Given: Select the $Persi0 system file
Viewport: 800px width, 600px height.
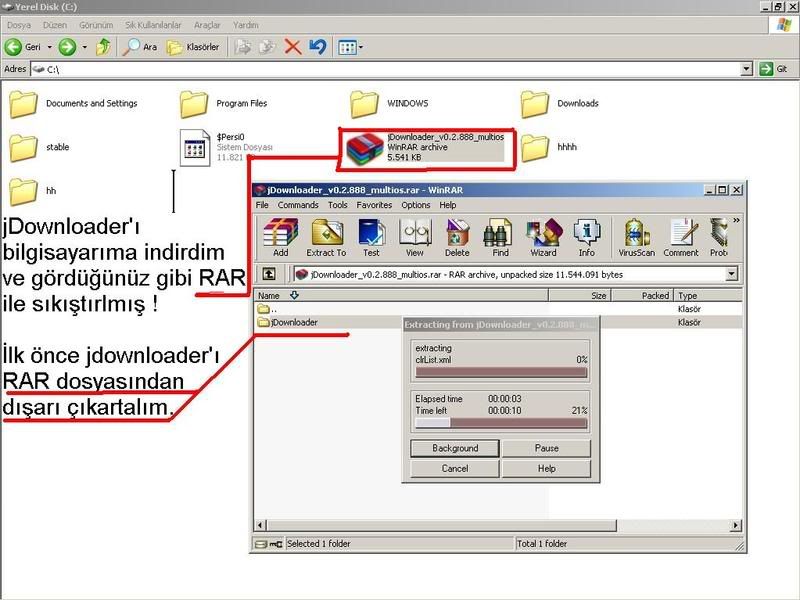Looking at the screenshot, I should (x=227, y=147).
